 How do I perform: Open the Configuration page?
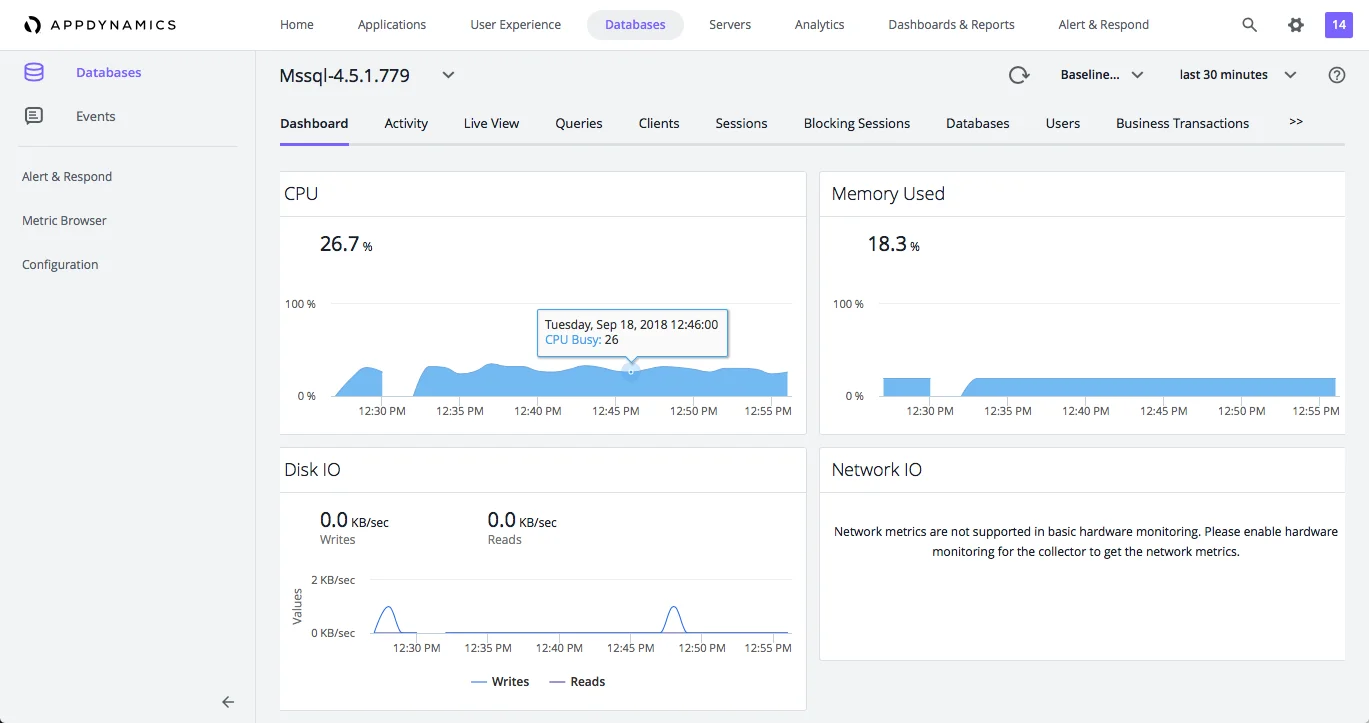59,264
